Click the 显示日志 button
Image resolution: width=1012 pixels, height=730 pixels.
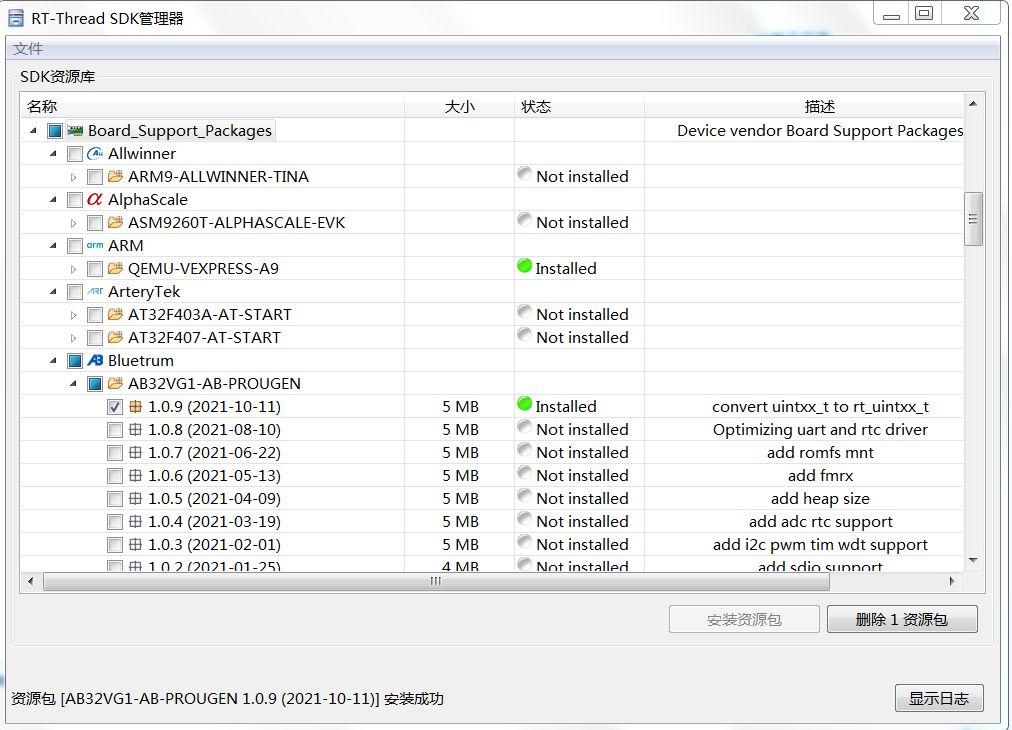coord(938,698)
